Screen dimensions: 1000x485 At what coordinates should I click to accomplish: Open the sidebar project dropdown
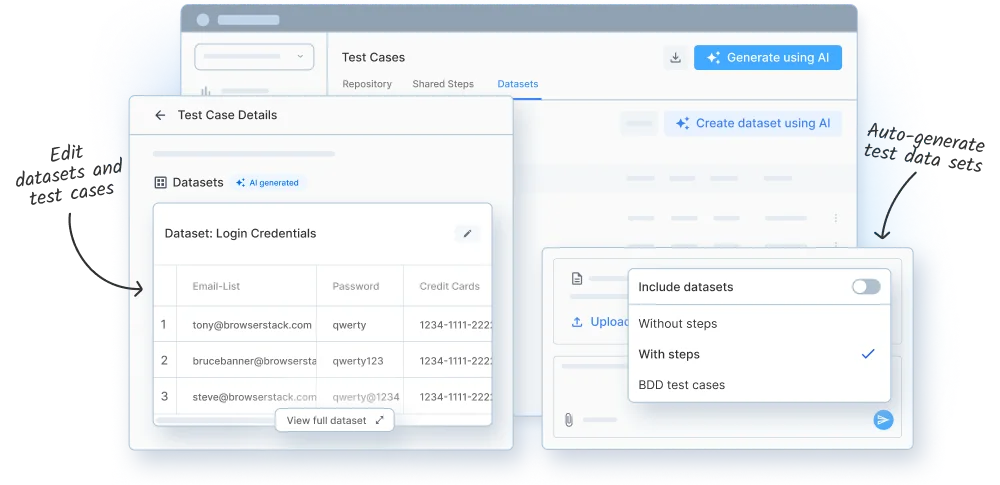pos(254,56)
